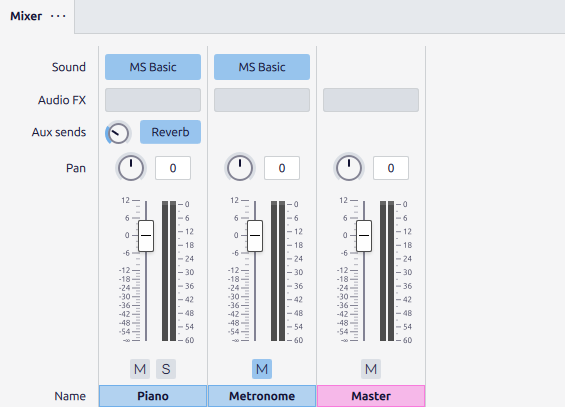565x407 pixels.
Task: Click the Master pan knob
Action: tap(349, 168)
